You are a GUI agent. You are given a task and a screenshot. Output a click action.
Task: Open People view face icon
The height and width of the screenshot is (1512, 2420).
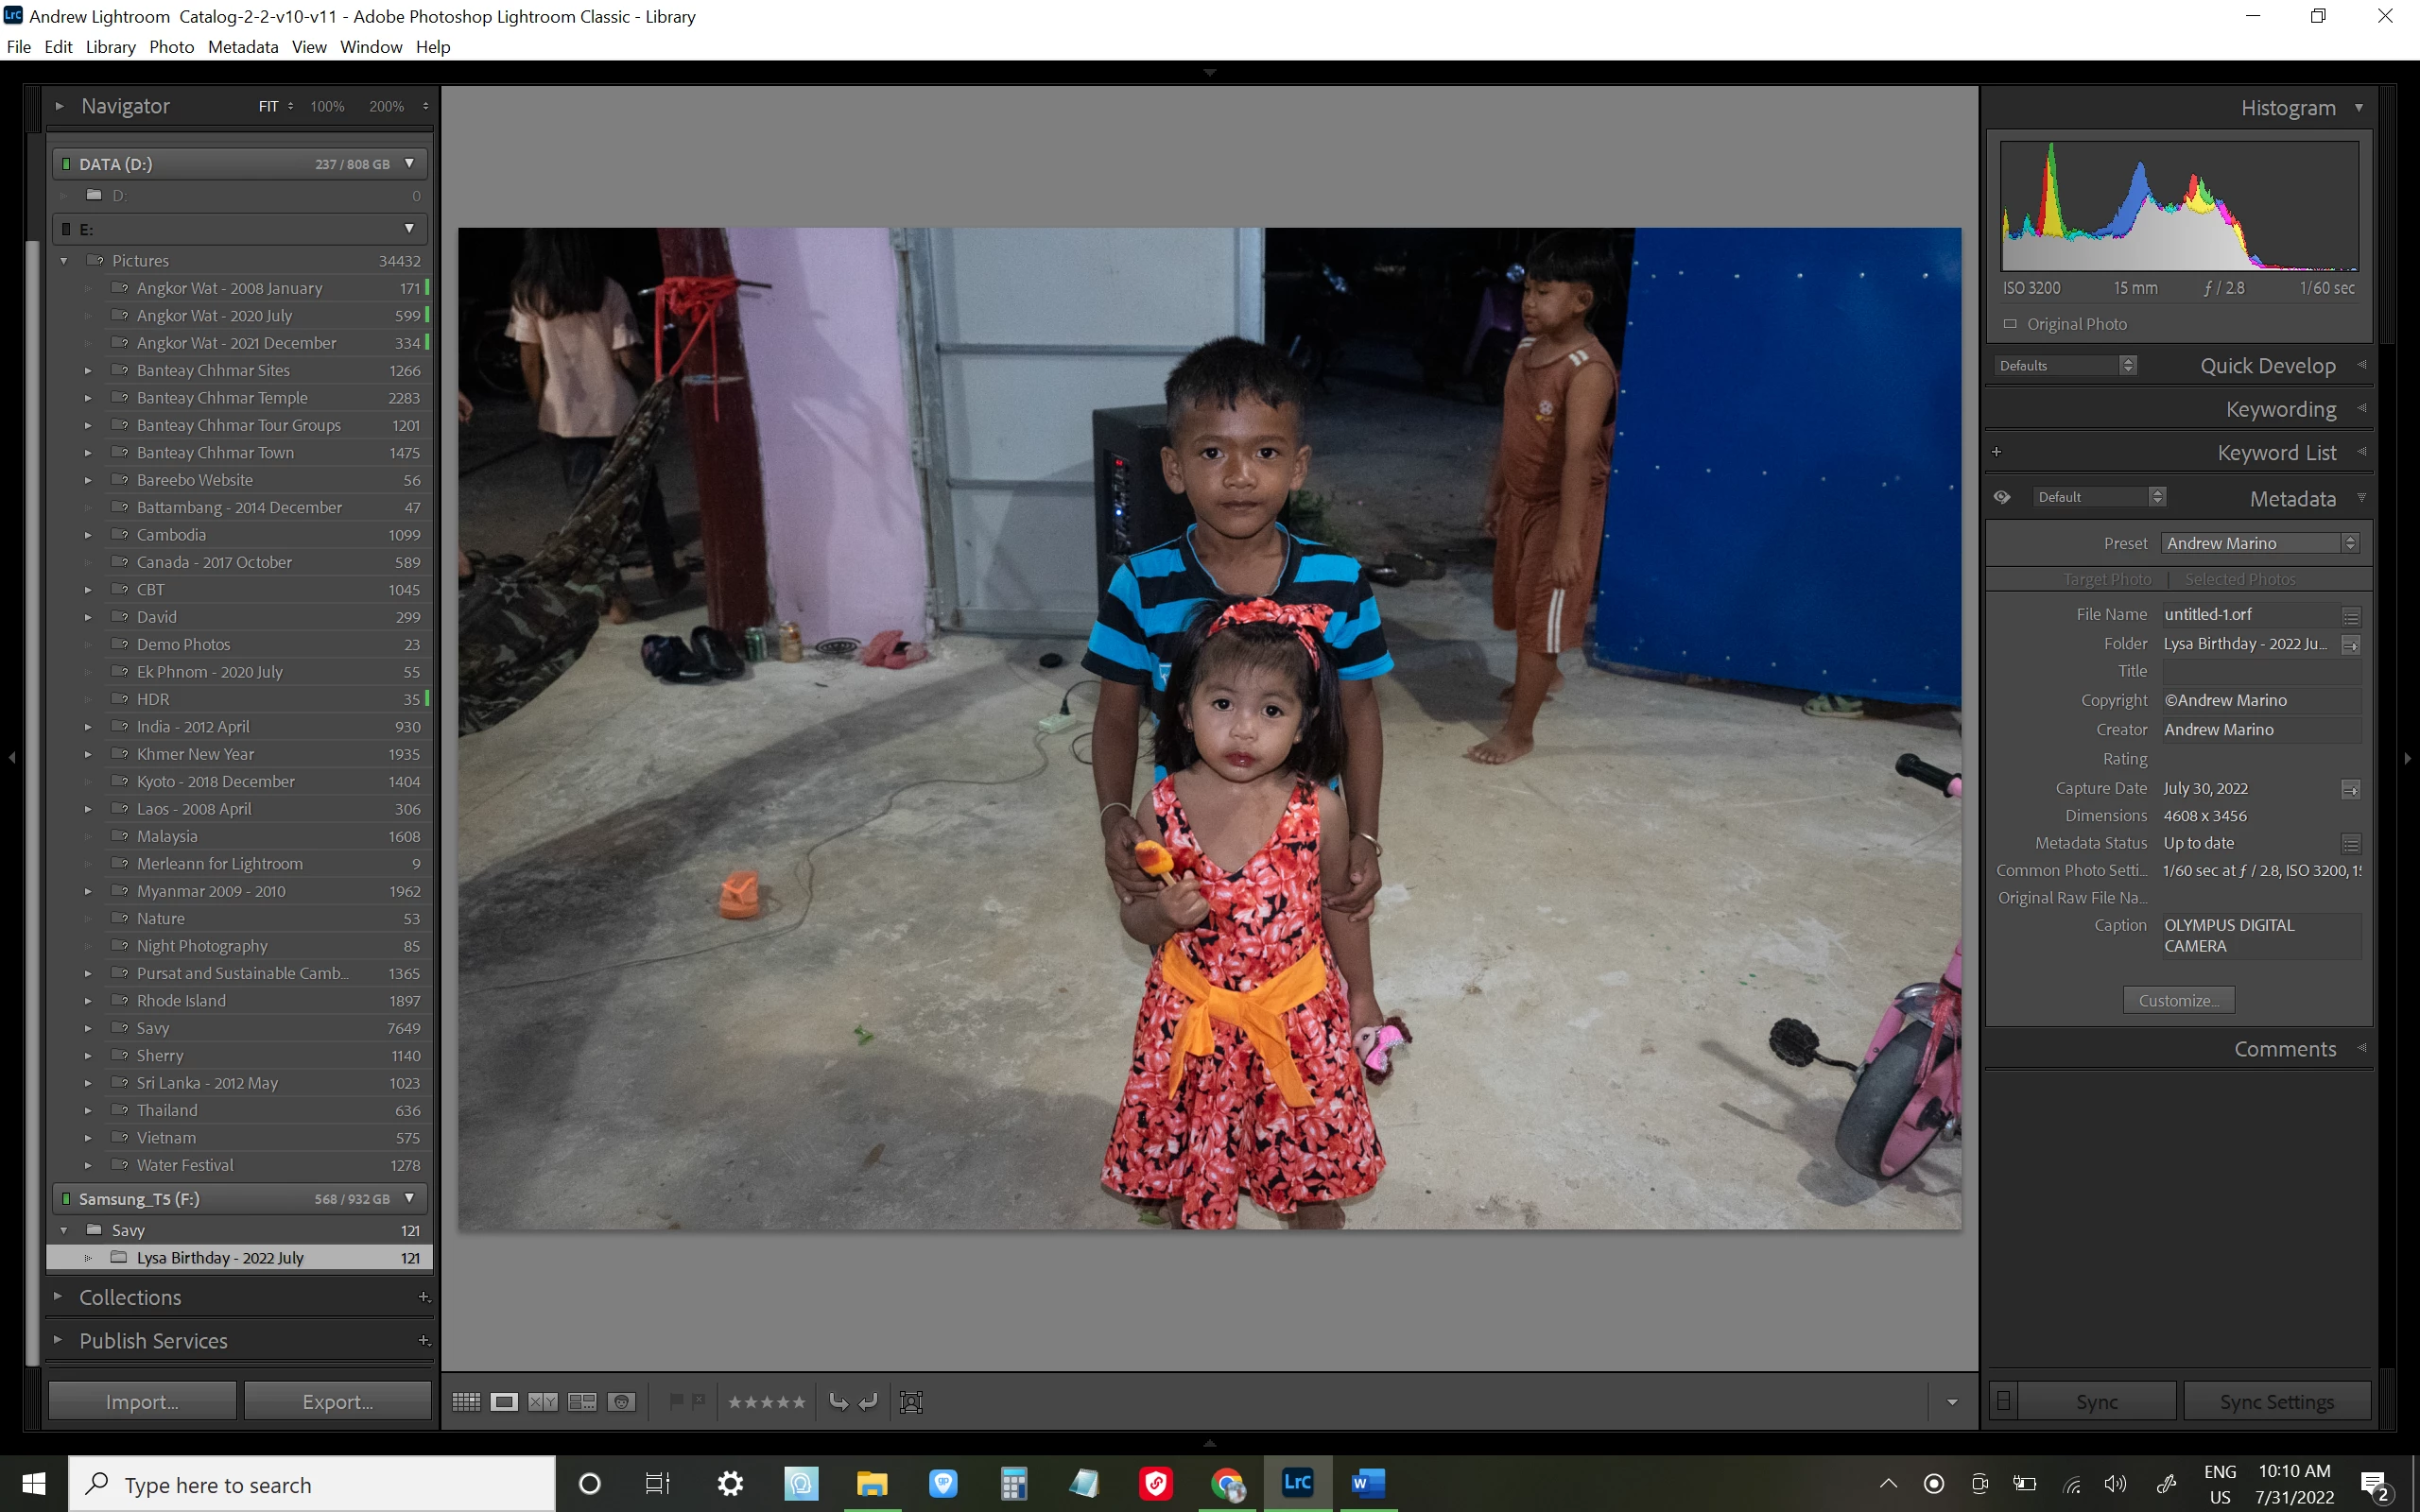click(x=621, y=1402)
